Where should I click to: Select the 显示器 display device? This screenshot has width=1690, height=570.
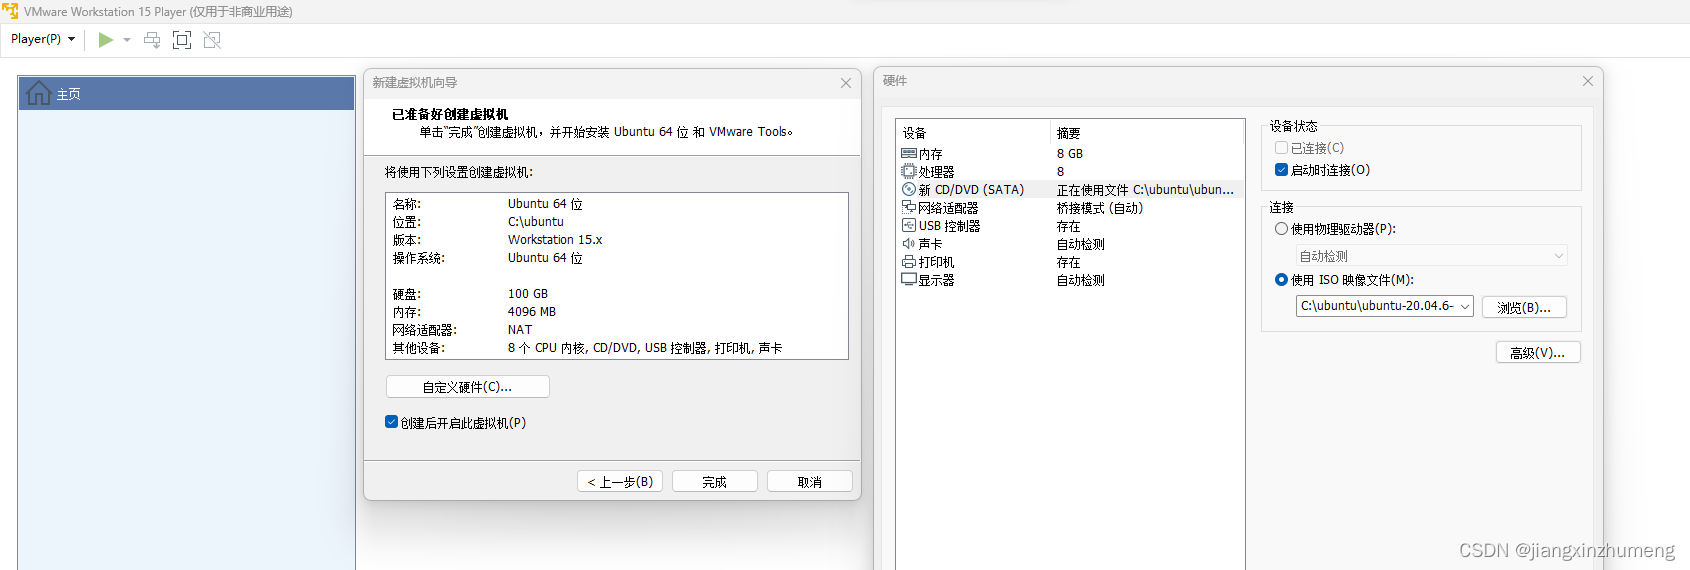pos(1070,280)
